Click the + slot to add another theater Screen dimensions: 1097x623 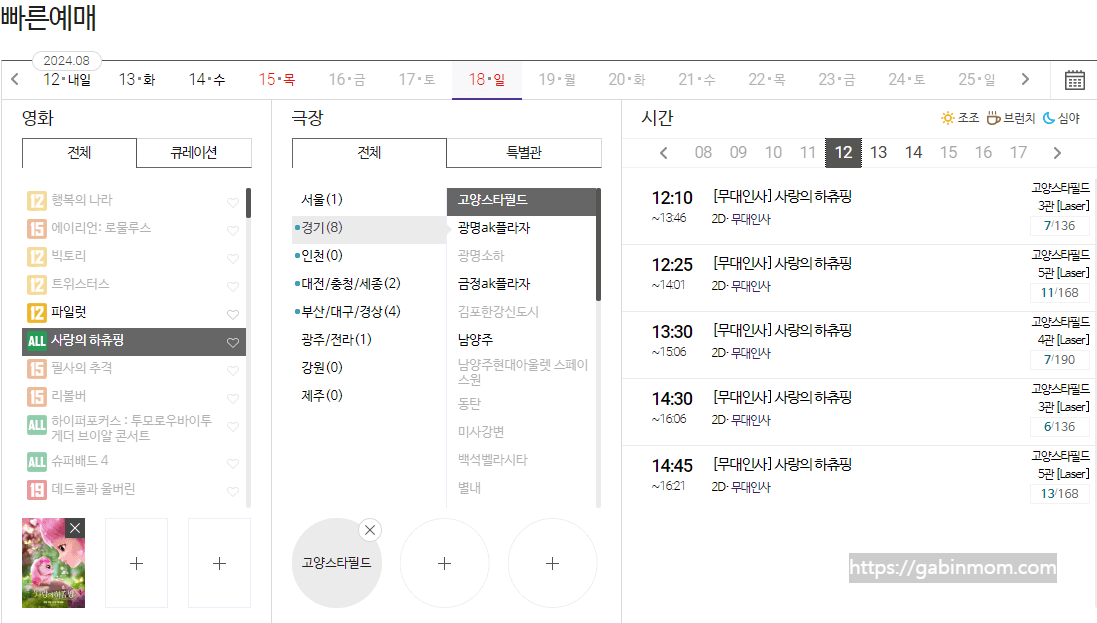click(444, 562)
